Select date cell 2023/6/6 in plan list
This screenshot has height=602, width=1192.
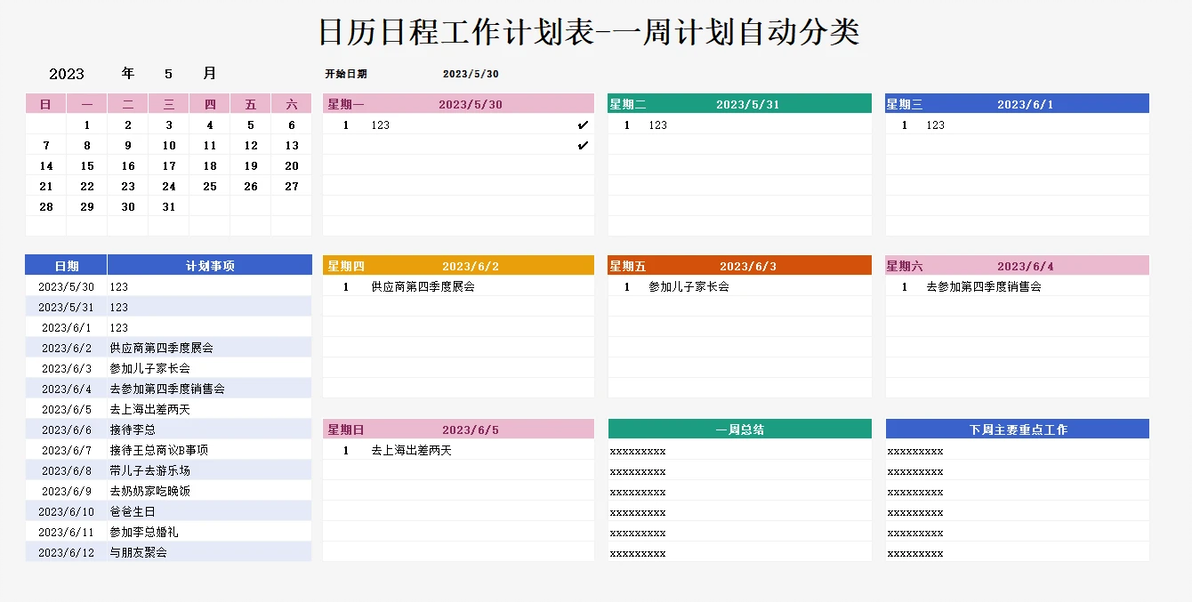tap(66, 429)
